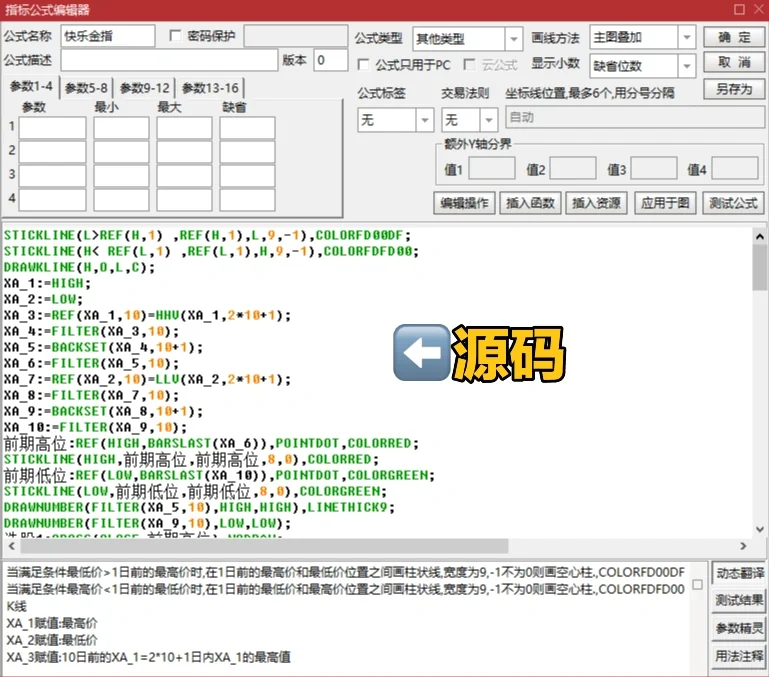Click XA_2赋值:最低价 translation line
Screen dimensions: 769x677
pyautogui.click(x=52, y=640)
